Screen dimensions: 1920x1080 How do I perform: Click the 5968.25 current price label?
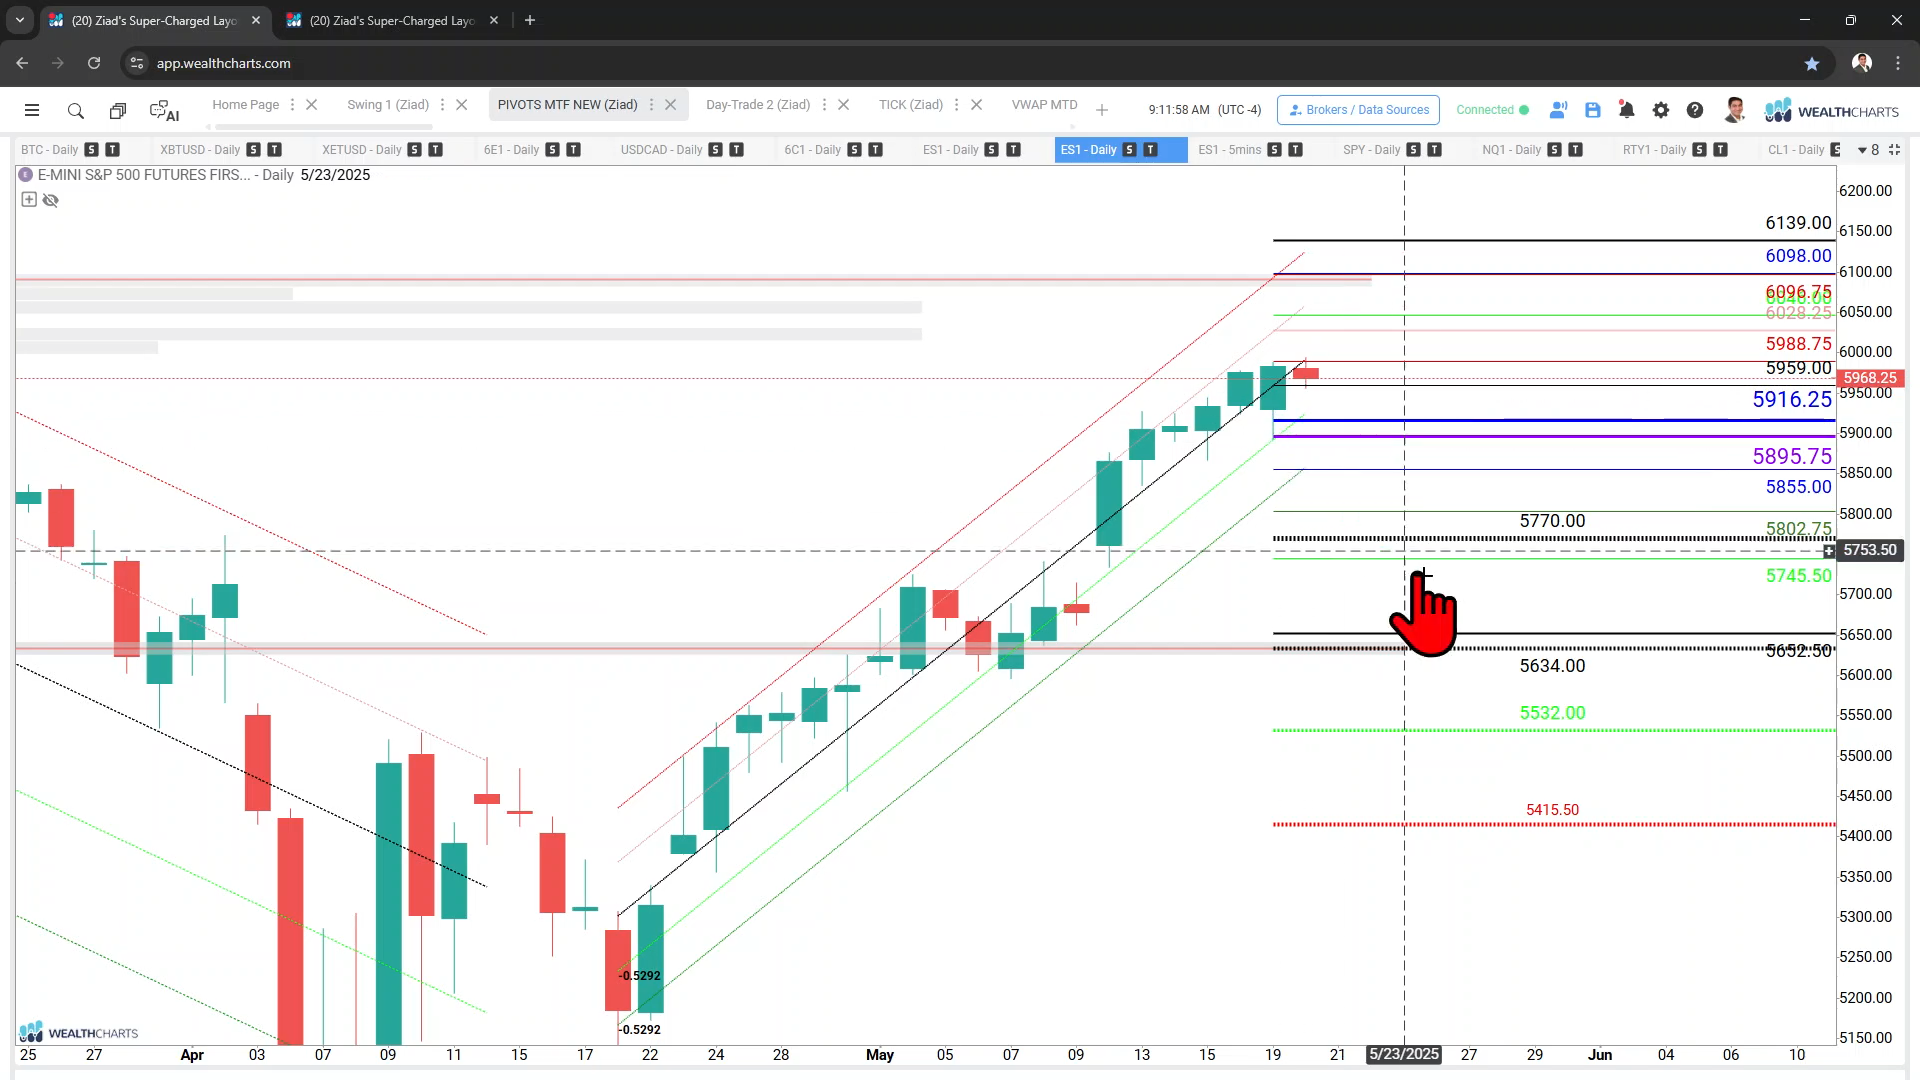click(x=1869, y=378)
